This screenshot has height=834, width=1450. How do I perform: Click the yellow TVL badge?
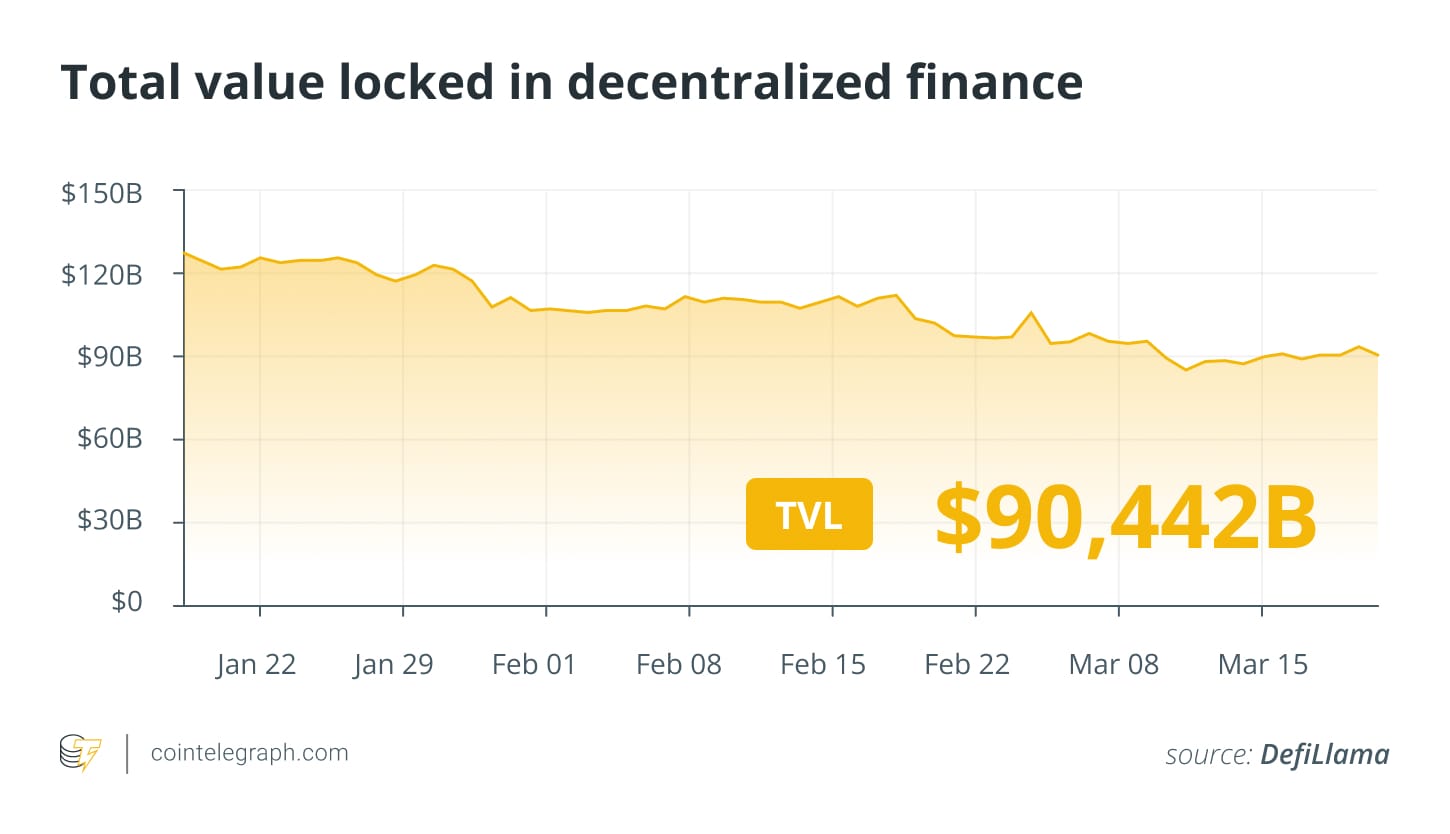pyautogui.click(x=809, y=514)
